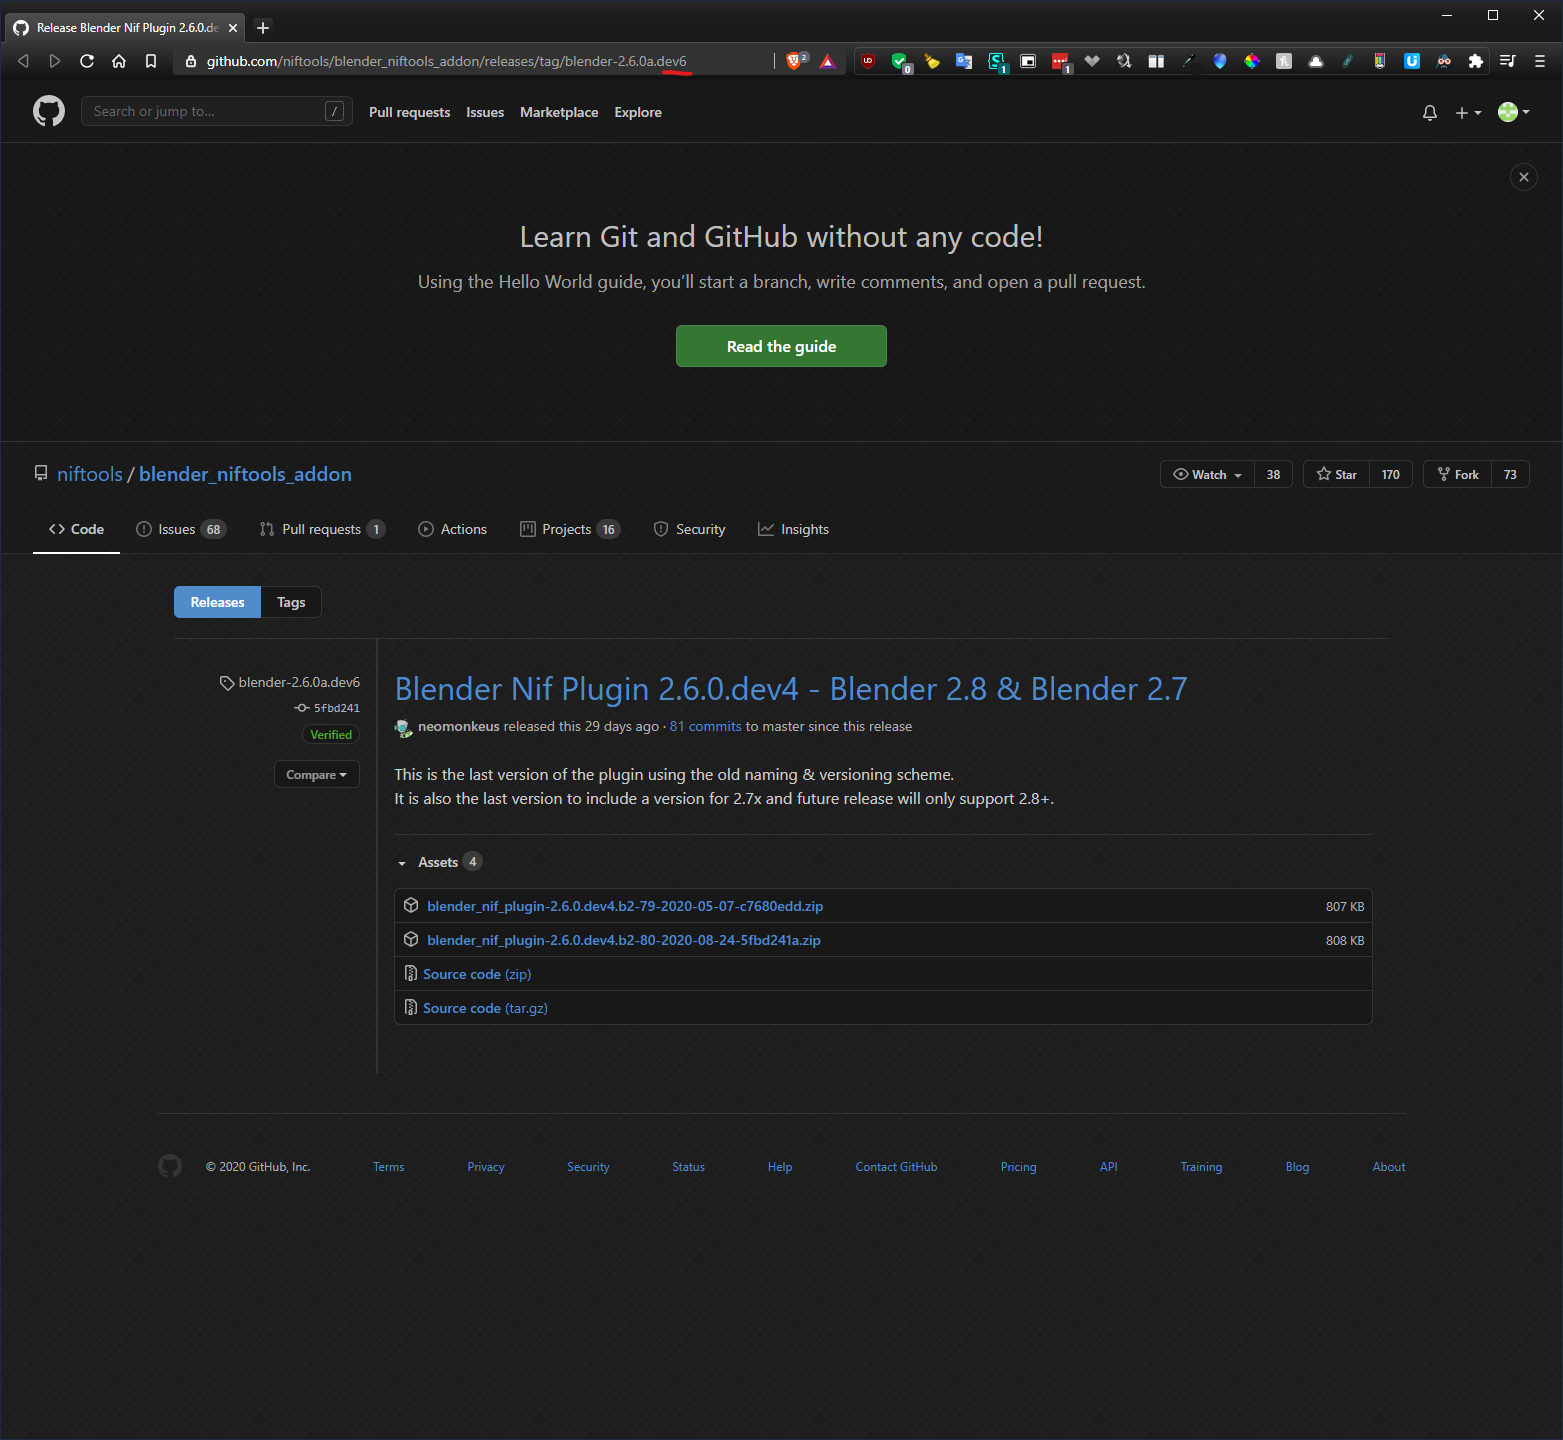Select the Releases tab button
The height and width of the screenshot is (1440, 1563).
click(x=217, y=602)
